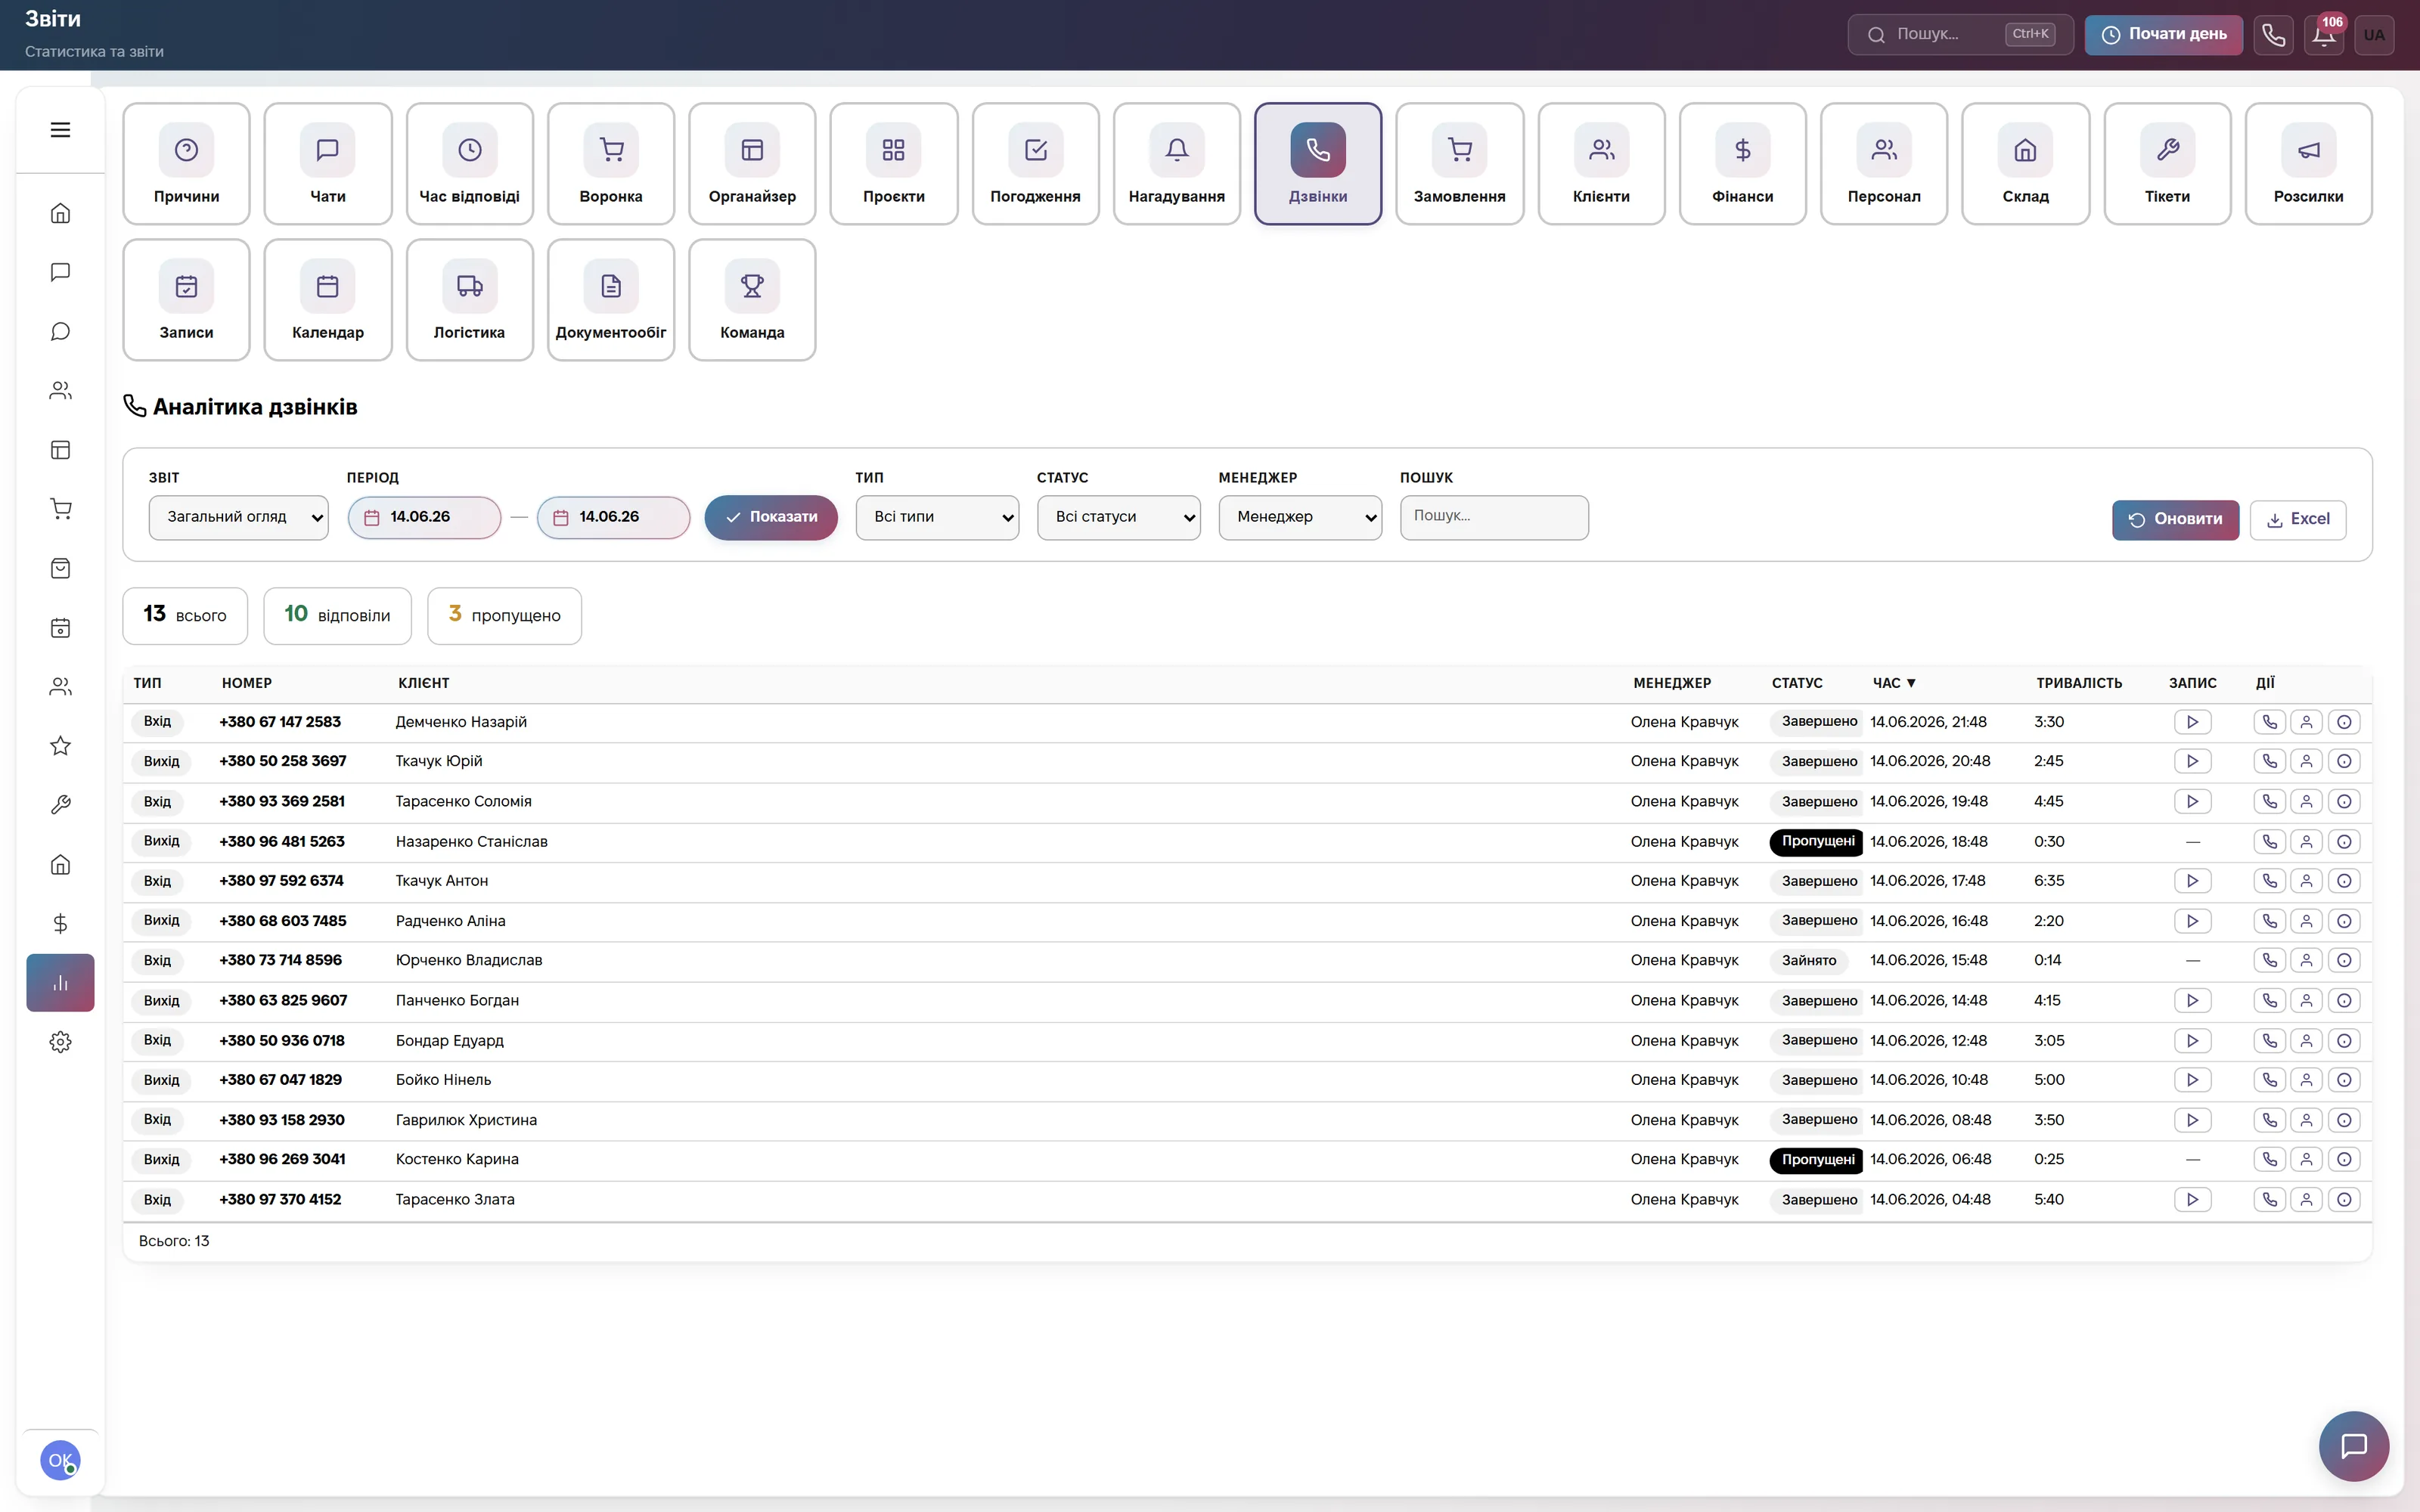Sort by the ЧАС column header
The image size is (2420, 1512).
point(1894,683)
